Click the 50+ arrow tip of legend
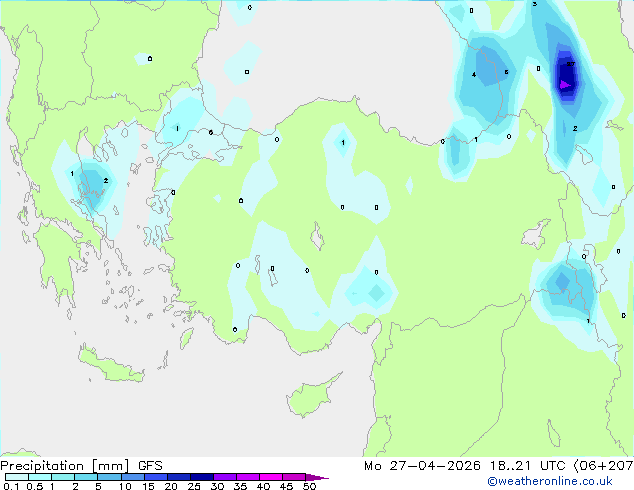 [317, 477]
